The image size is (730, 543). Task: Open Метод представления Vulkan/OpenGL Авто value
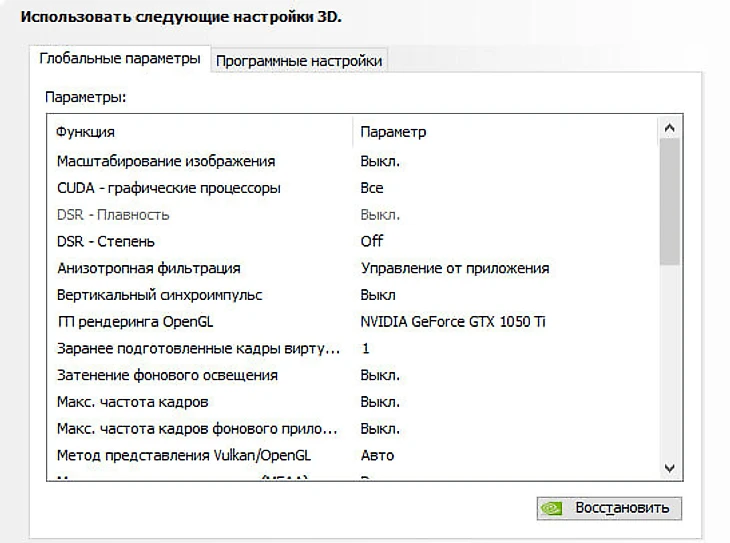click(377, 456)
